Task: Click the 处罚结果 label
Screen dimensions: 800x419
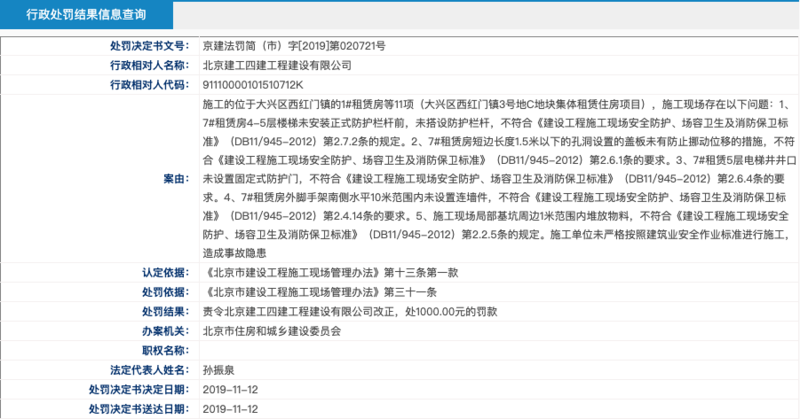Action: (x=165, y=311)
